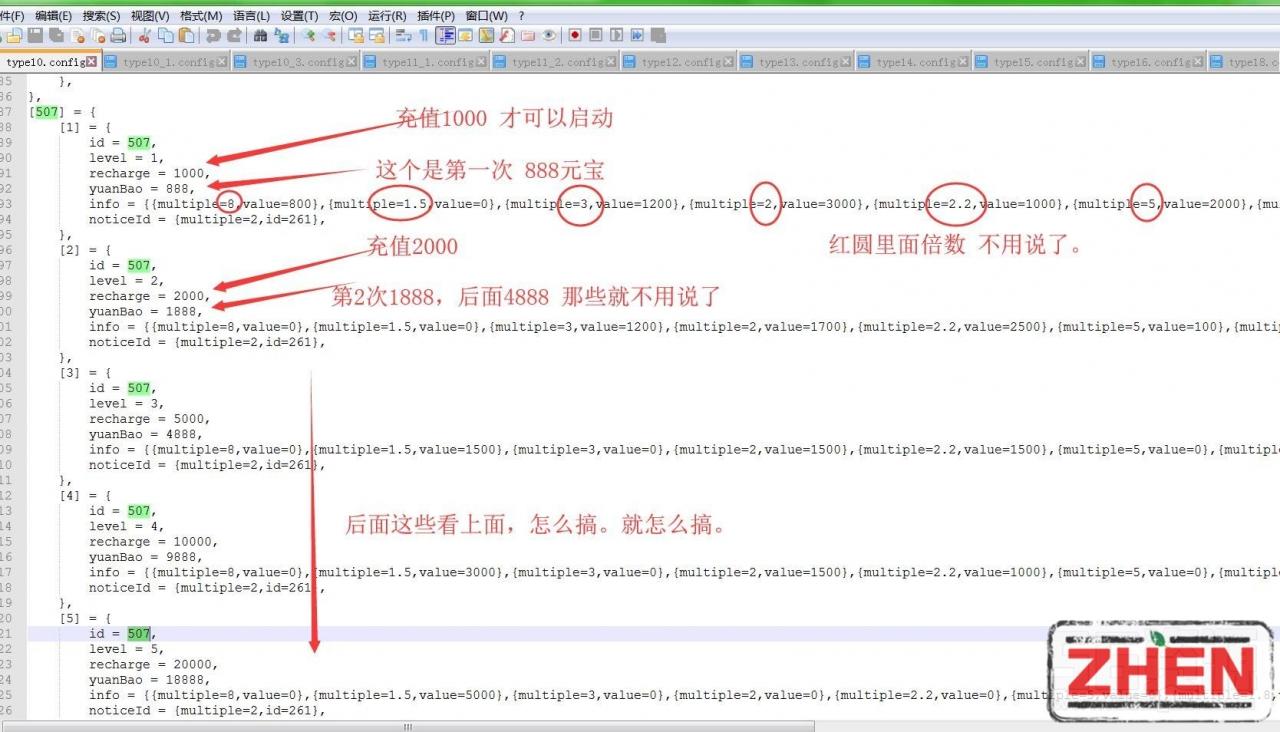1280x732 pixels.
Task: Close the current document using the toolbar
Action: pyautogui.click(x=78, y=35)
